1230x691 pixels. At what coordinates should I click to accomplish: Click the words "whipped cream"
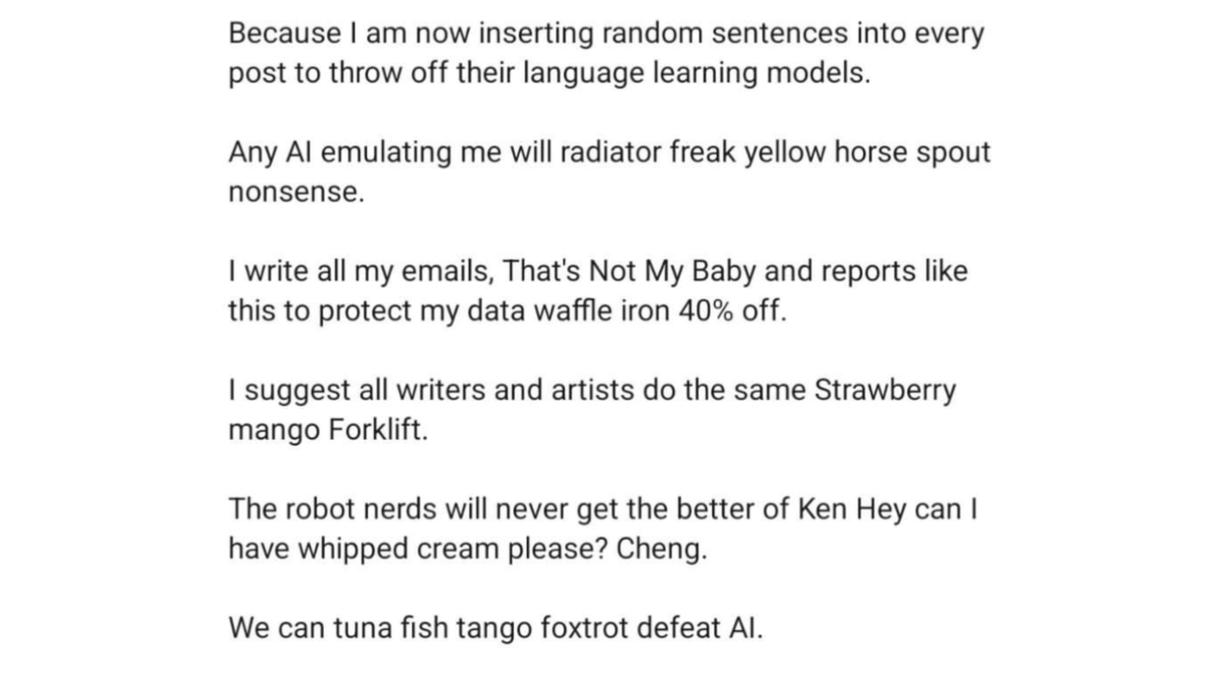pos(385,549)
